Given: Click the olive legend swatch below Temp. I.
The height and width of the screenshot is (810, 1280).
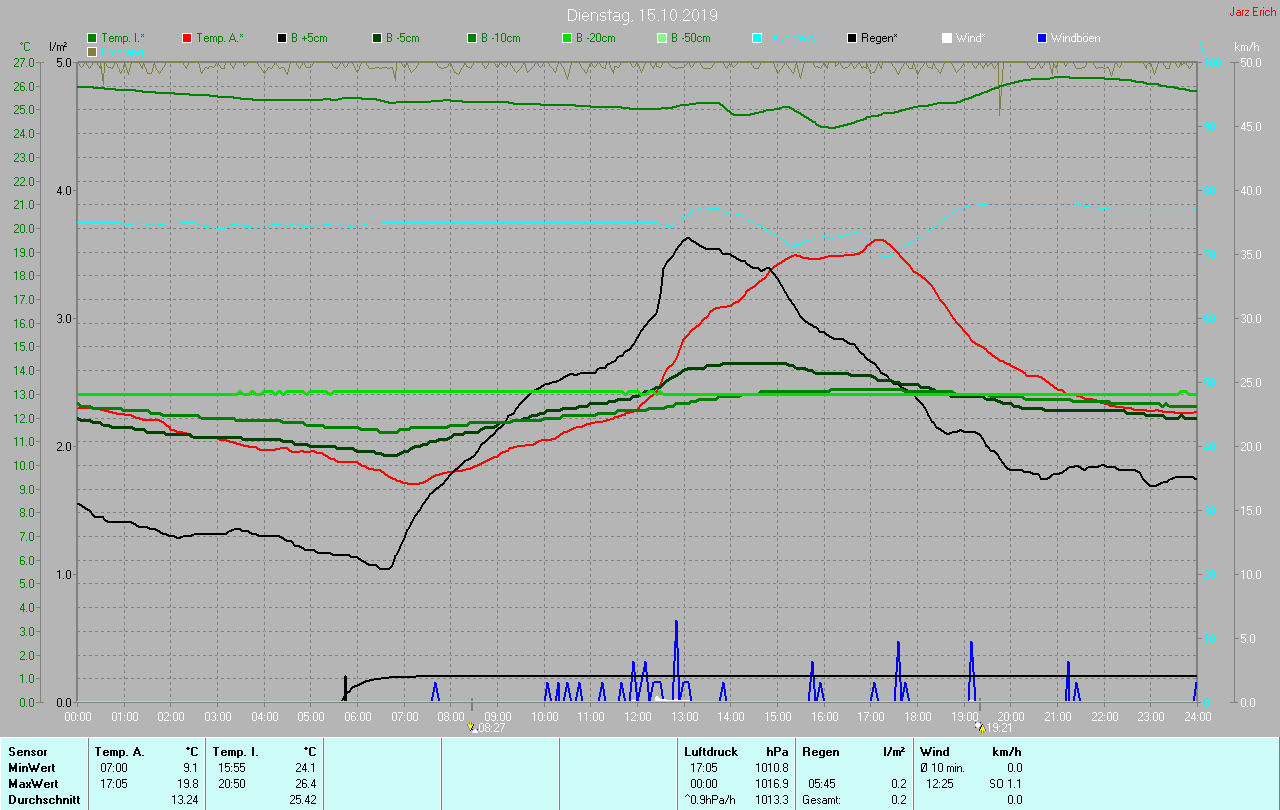Looking at the screenshot, I should (x=93, y=51).
